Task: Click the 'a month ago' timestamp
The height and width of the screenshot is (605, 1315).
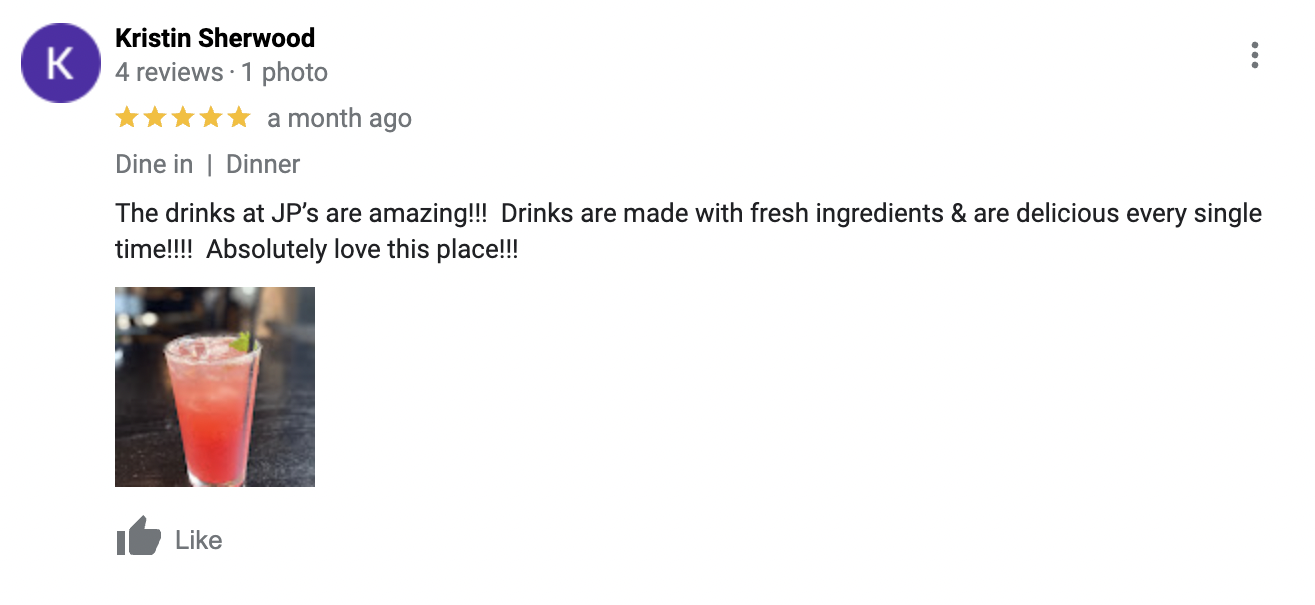Action: click(339, 118)
